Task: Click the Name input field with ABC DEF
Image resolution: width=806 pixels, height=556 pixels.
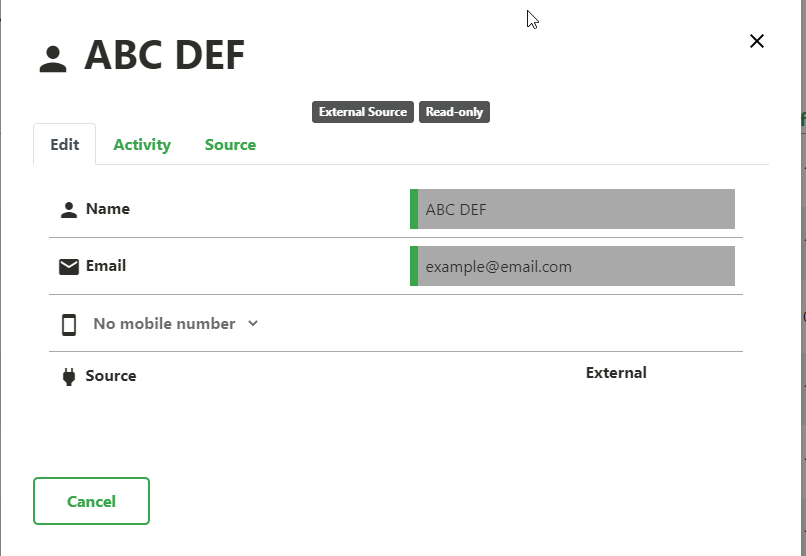Action: tap(573, 209)
